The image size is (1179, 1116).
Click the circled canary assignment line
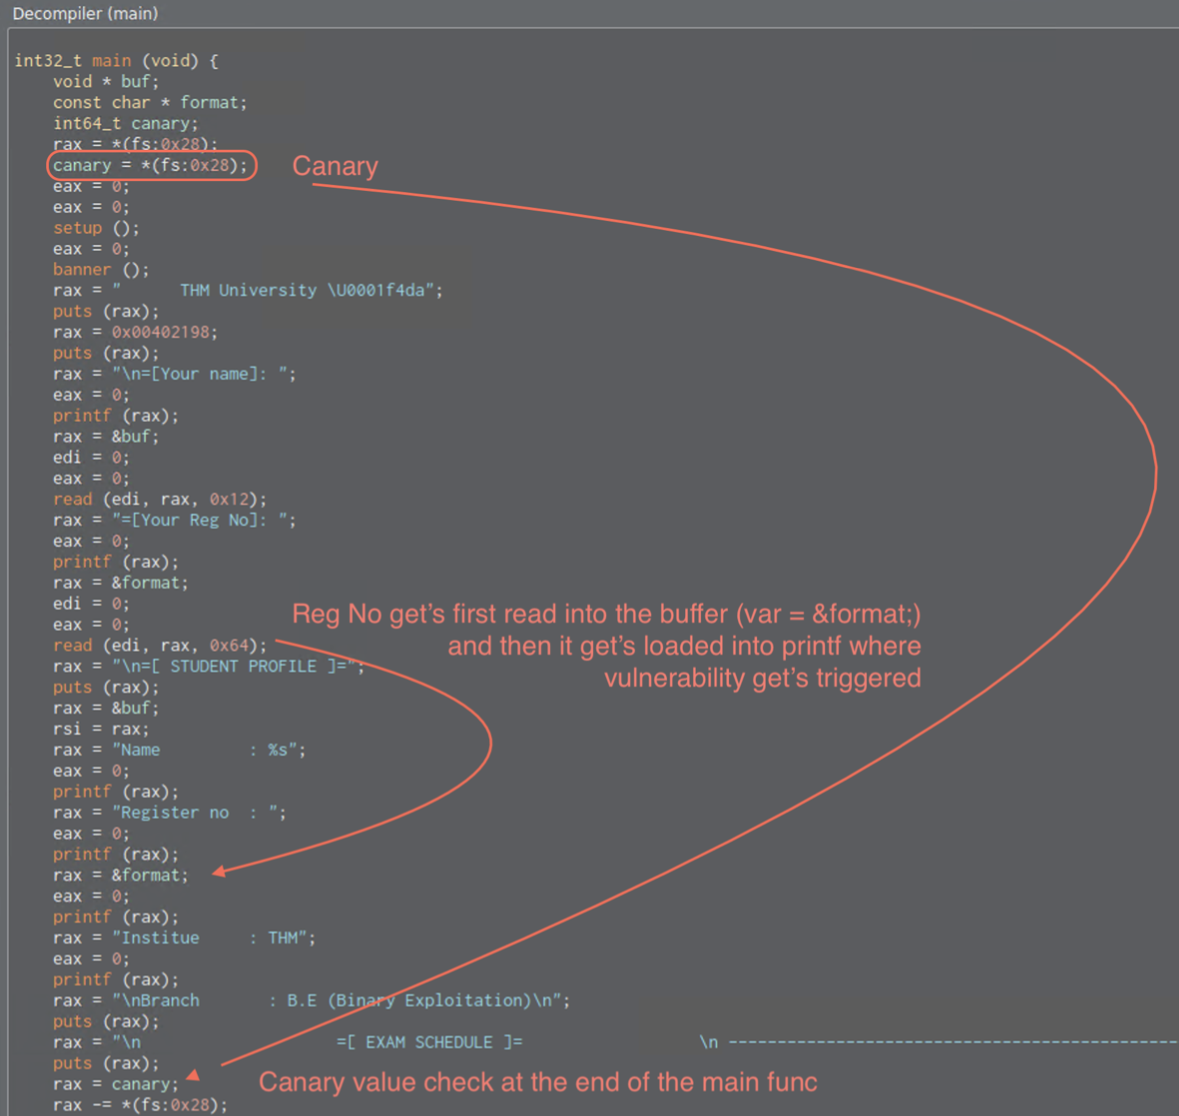tap(150, 165)
